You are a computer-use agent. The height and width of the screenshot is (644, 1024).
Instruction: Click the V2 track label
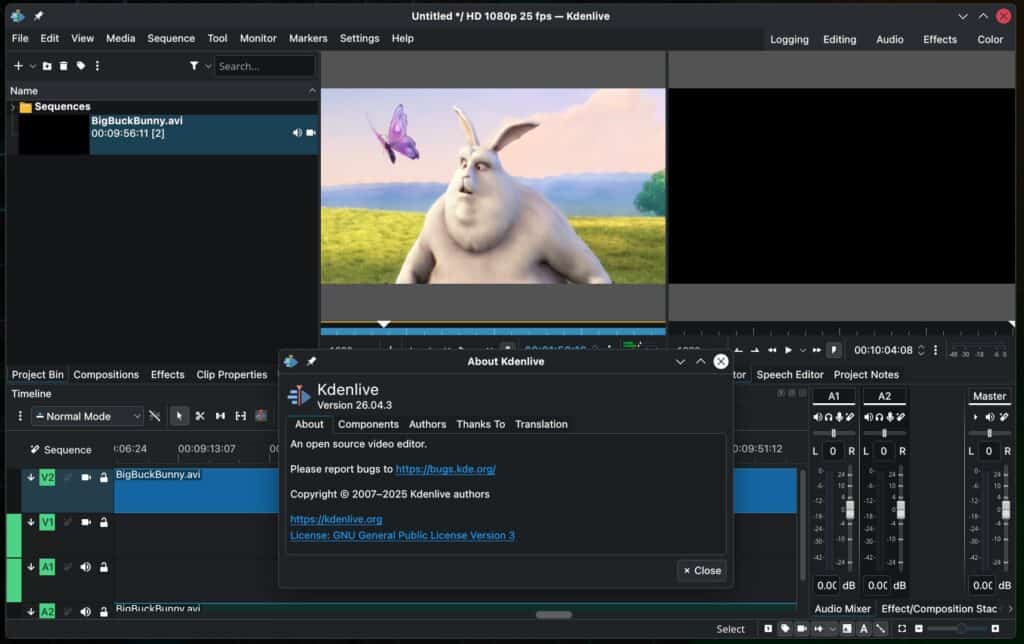(x=47, y=477)
